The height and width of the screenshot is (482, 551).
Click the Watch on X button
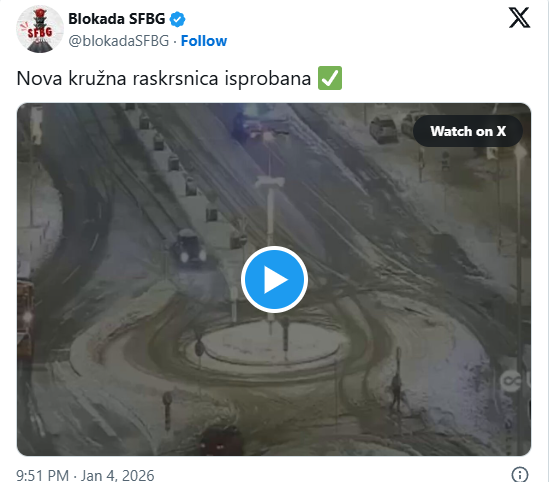pyautogui.click(x=468, y=131)
